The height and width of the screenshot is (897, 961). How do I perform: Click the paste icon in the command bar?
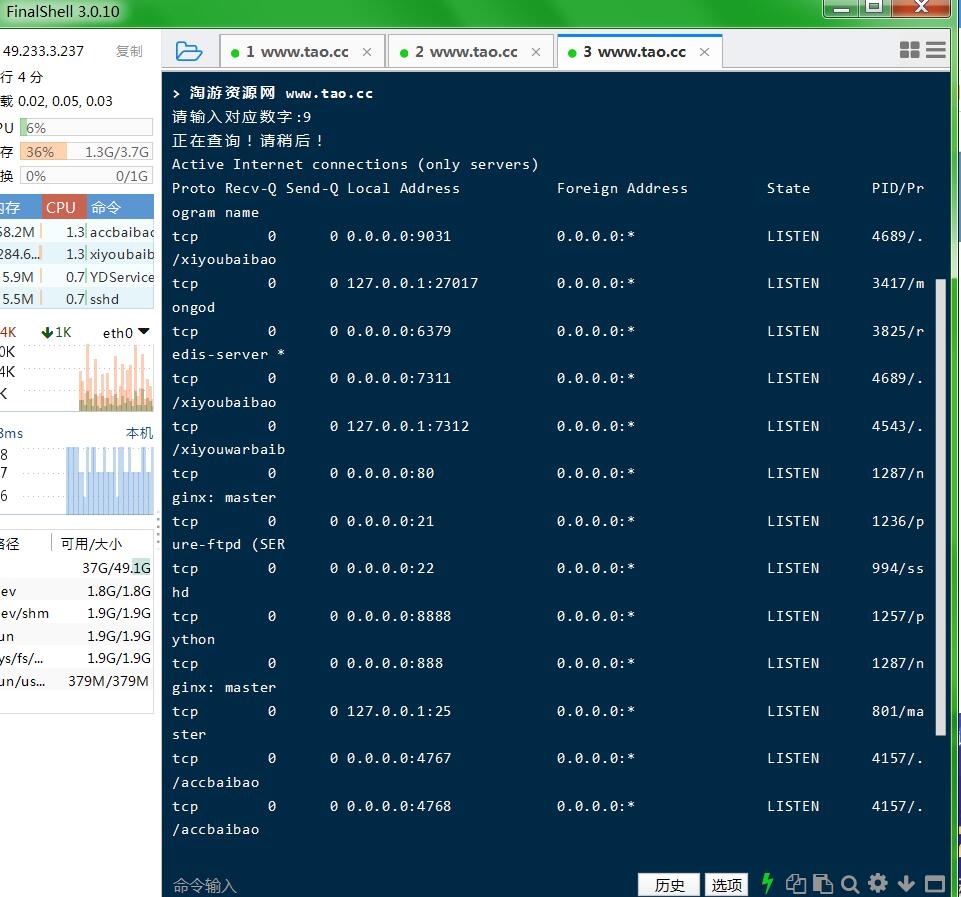tap(822, 883)
